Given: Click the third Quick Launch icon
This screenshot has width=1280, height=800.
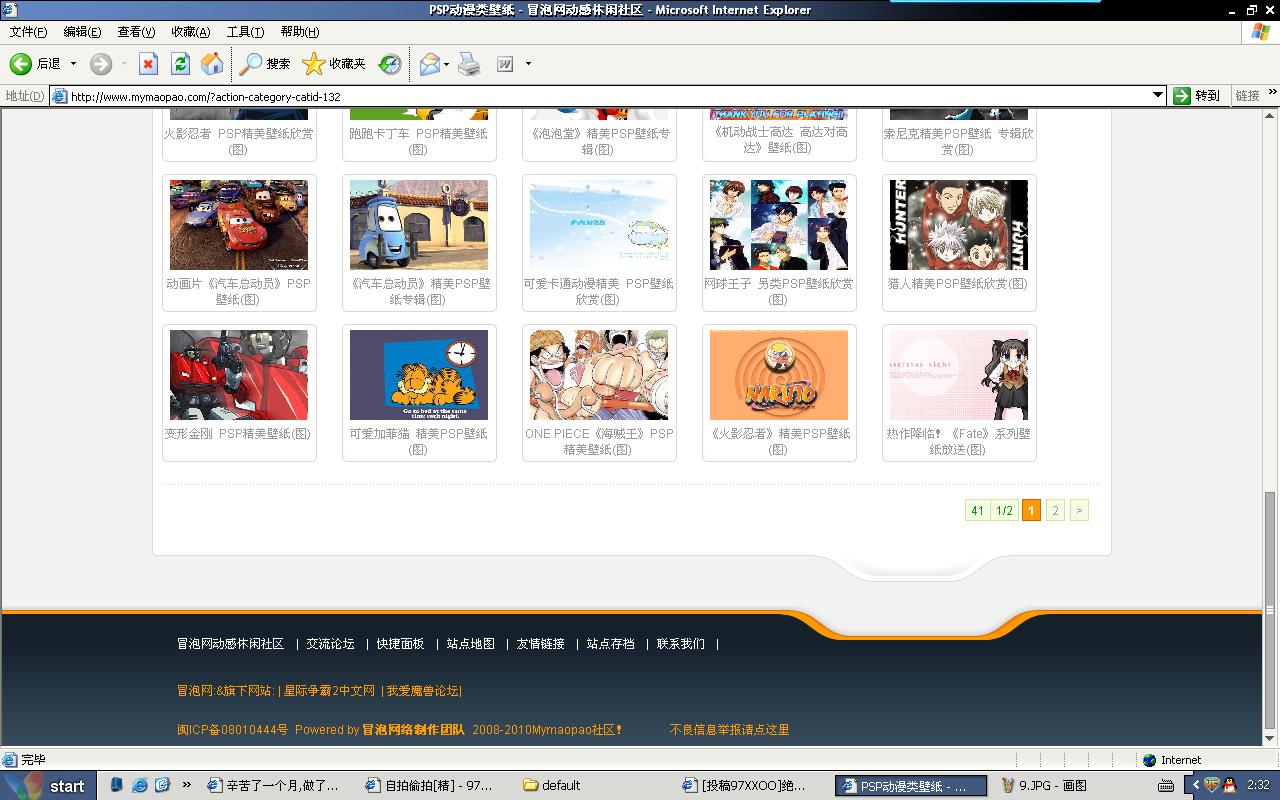Looking at the screenshot, I should pyautogui.click(x=162, y=785).
